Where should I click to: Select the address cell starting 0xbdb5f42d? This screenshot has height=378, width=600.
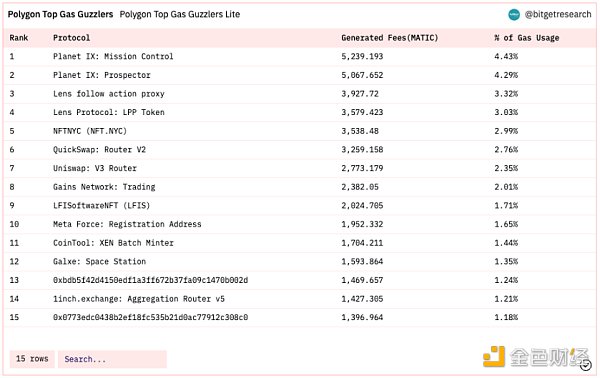150,280
